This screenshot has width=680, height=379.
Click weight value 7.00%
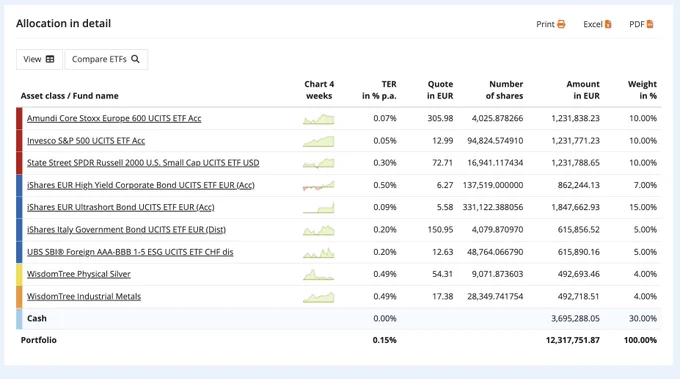pyautogui.click(x=645, y=185)
